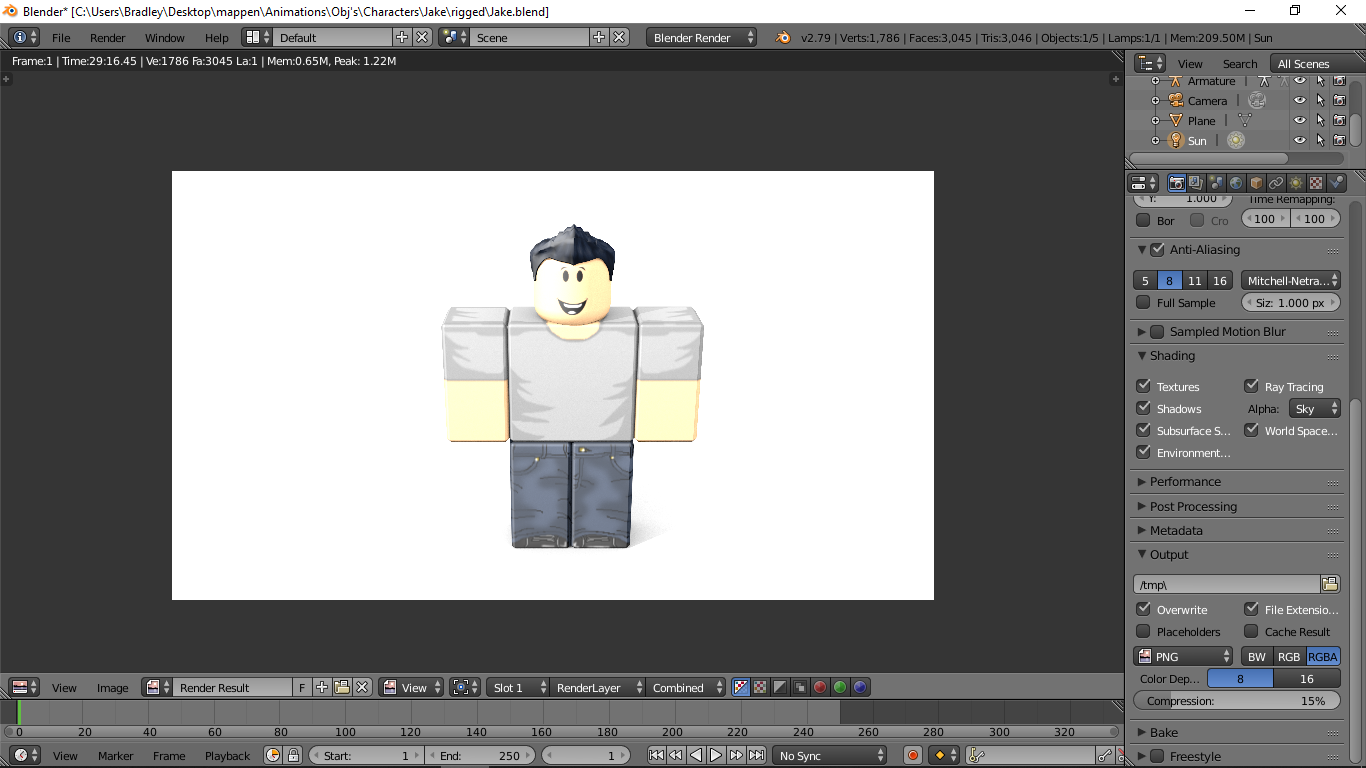Screen dimensions: 1366x768
Task: Hide the Plane object using its eye icon
Action: point(1300,121)
